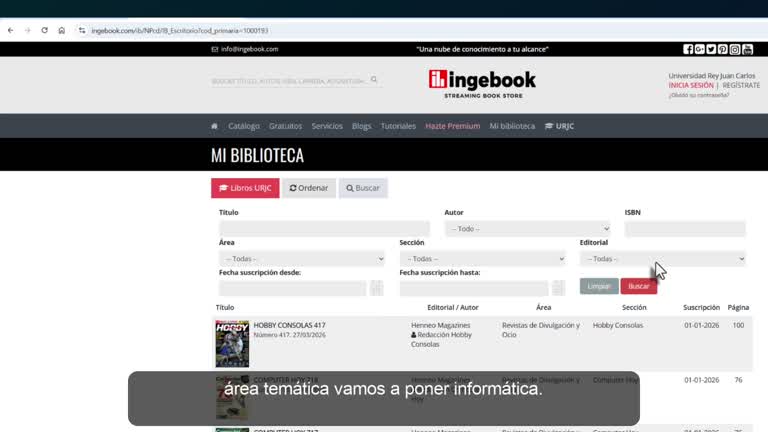Viewport: 768px width, 432px height.
Task: Open calendar icon for Fecha suscripción hasta
Action: (558, 288)
